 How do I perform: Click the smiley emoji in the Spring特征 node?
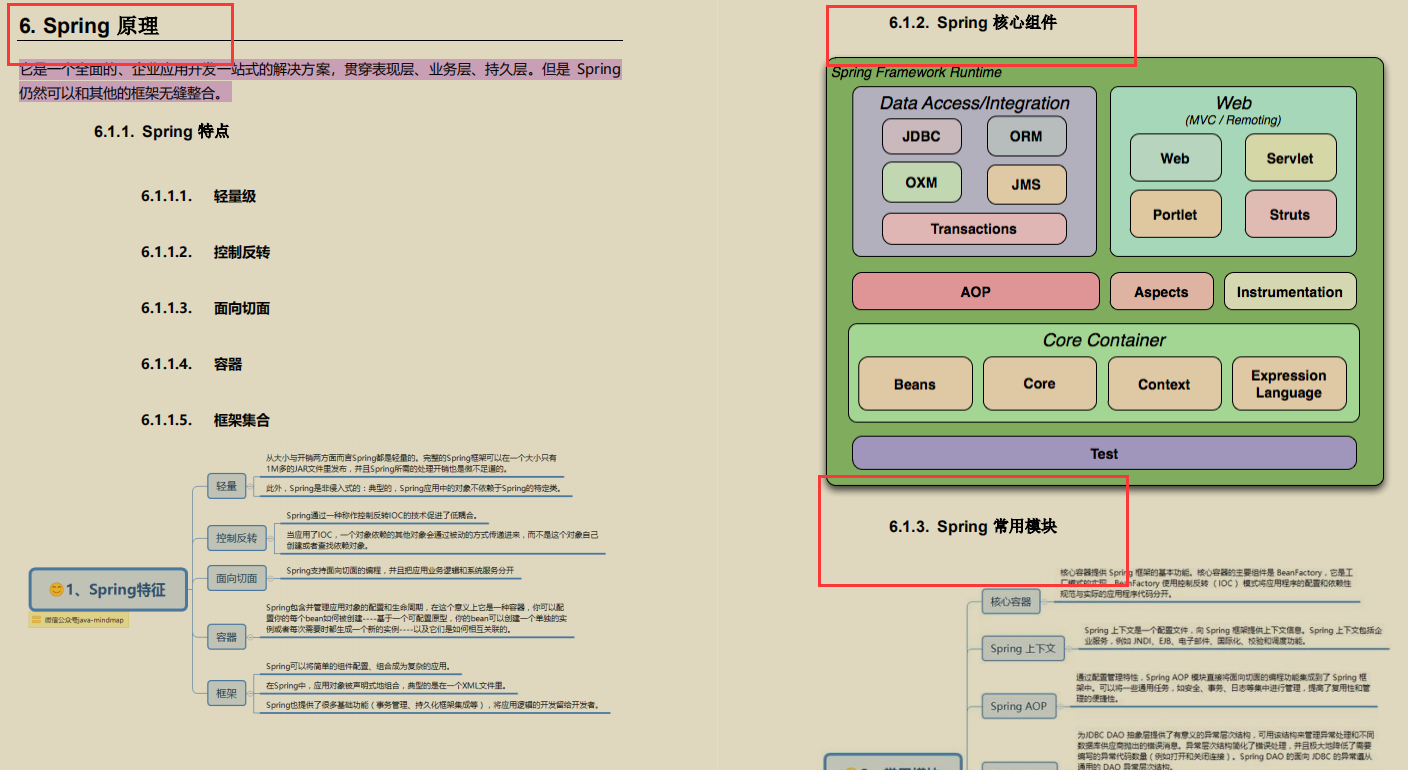pyautogui.click(x=57, y=590)
